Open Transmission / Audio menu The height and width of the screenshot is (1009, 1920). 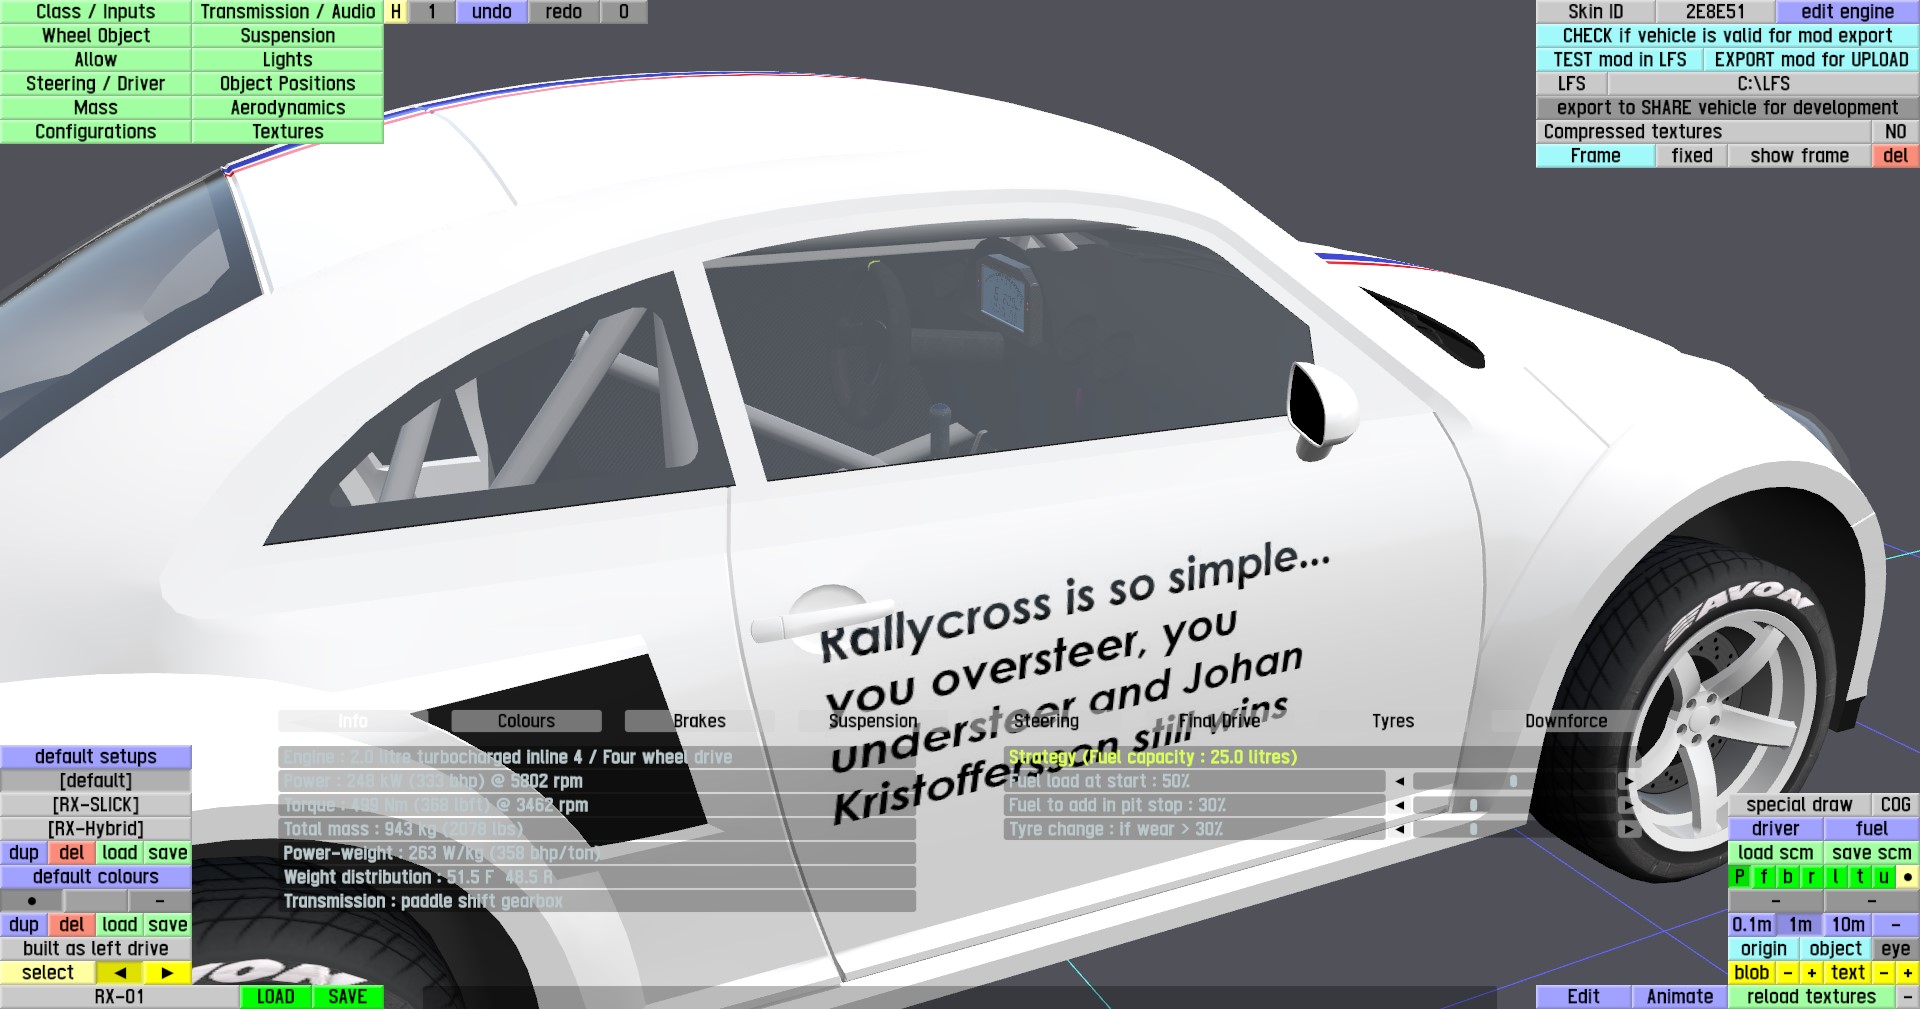coord(288,12)
